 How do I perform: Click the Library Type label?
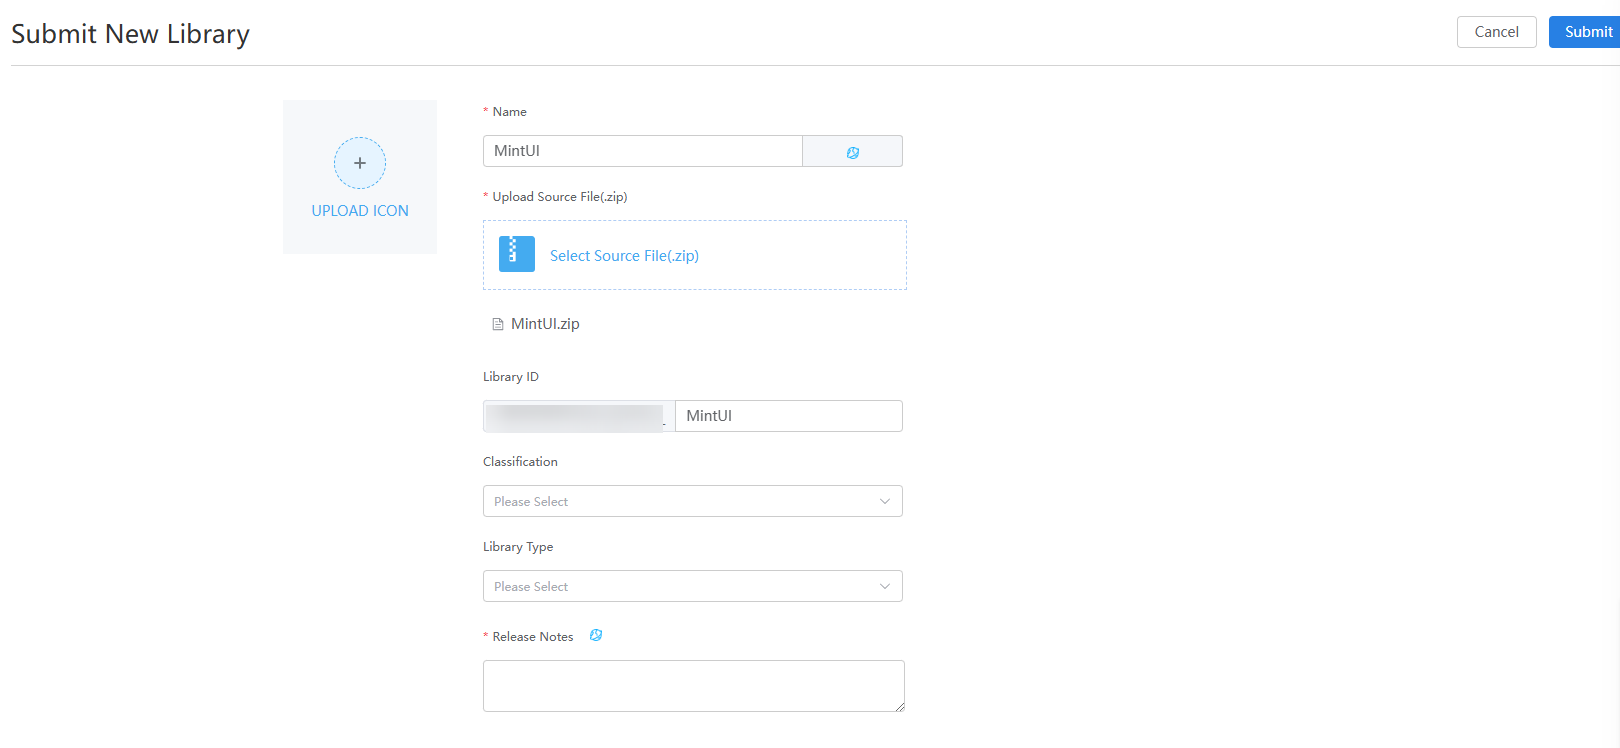[x=518, y=547]
